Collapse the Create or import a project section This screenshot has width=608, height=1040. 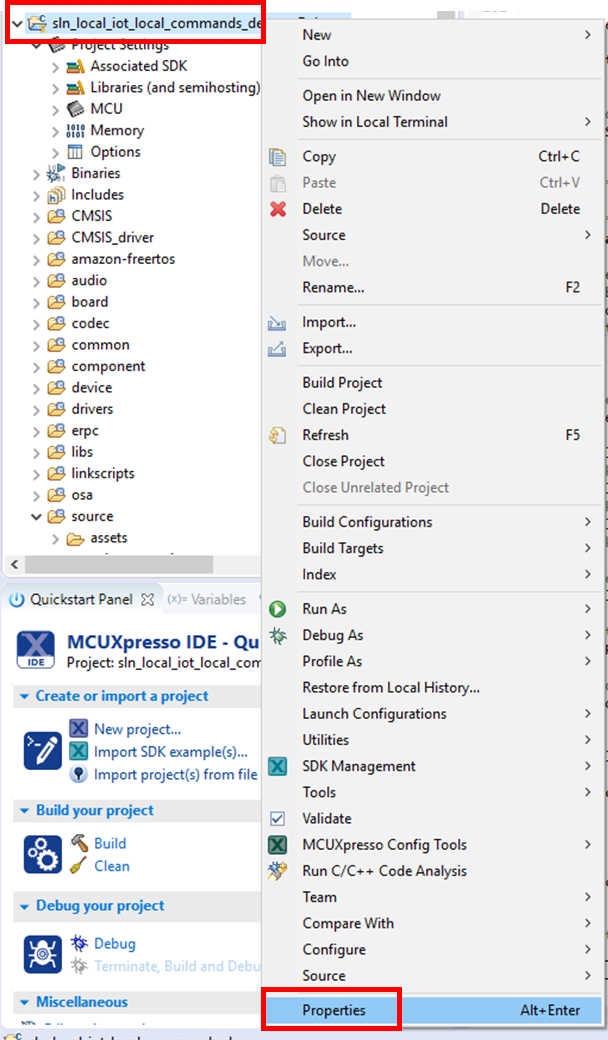point(23,696)
